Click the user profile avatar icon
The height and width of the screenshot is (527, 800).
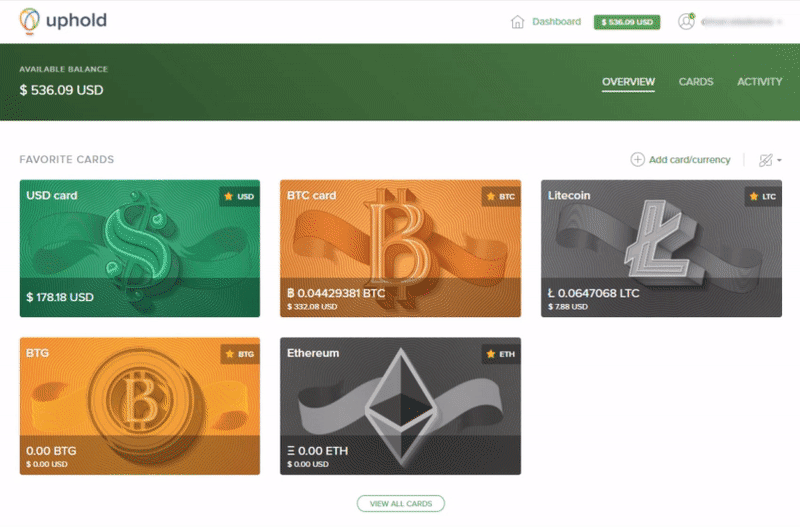click(x=686, y=21)
